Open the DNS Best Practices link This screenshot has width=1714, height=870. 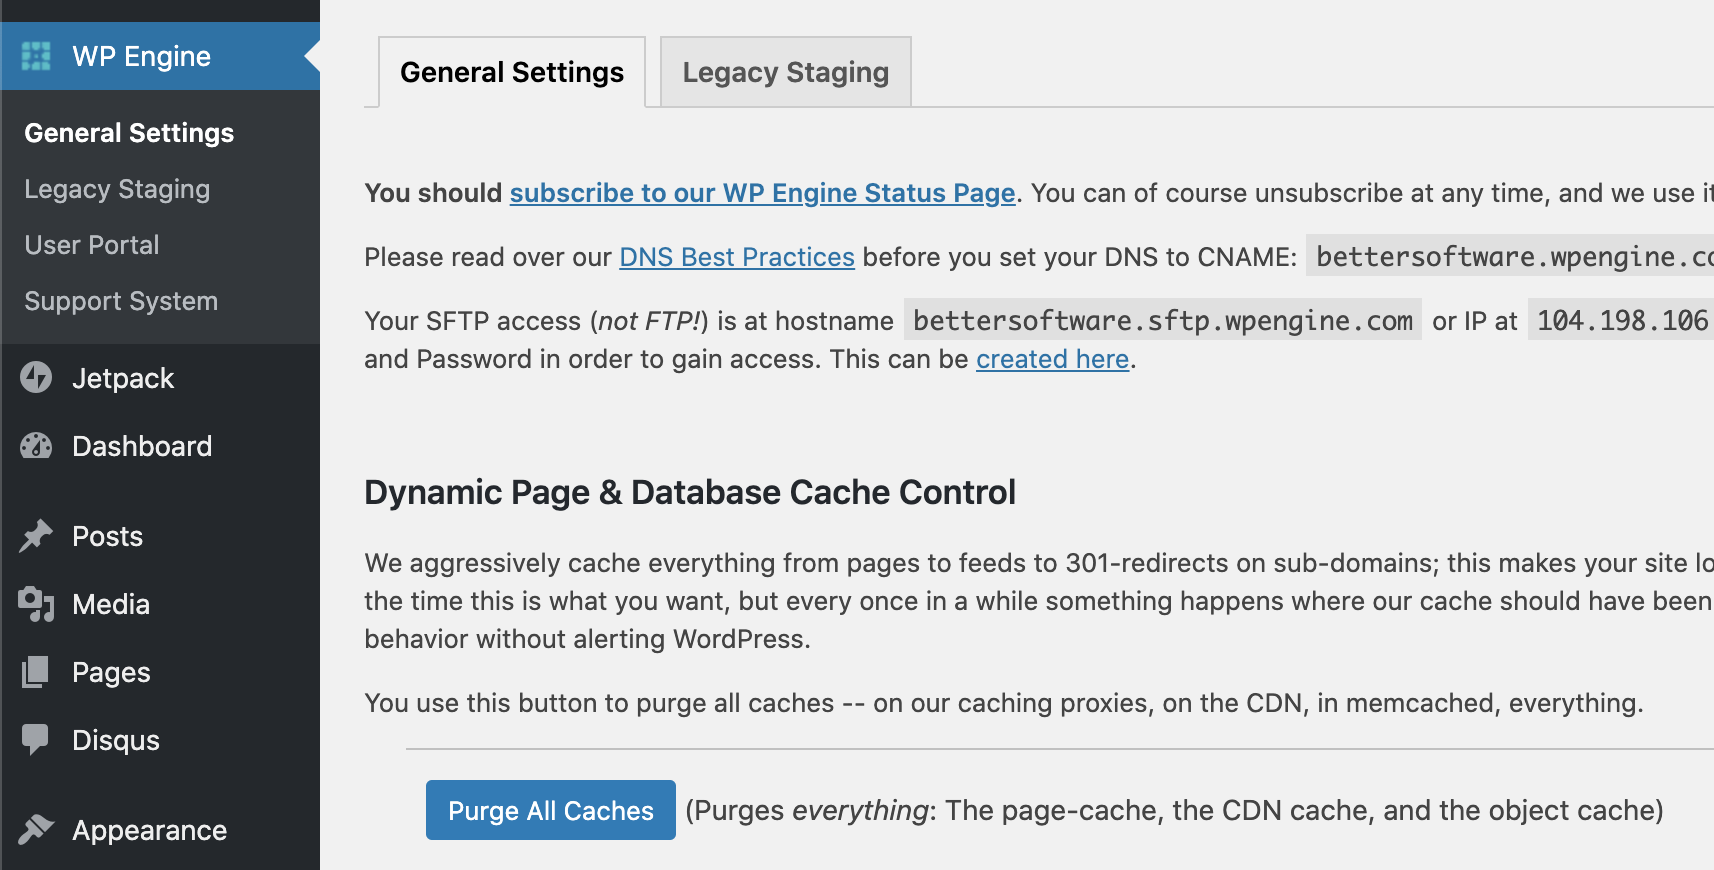pos(737,257)
